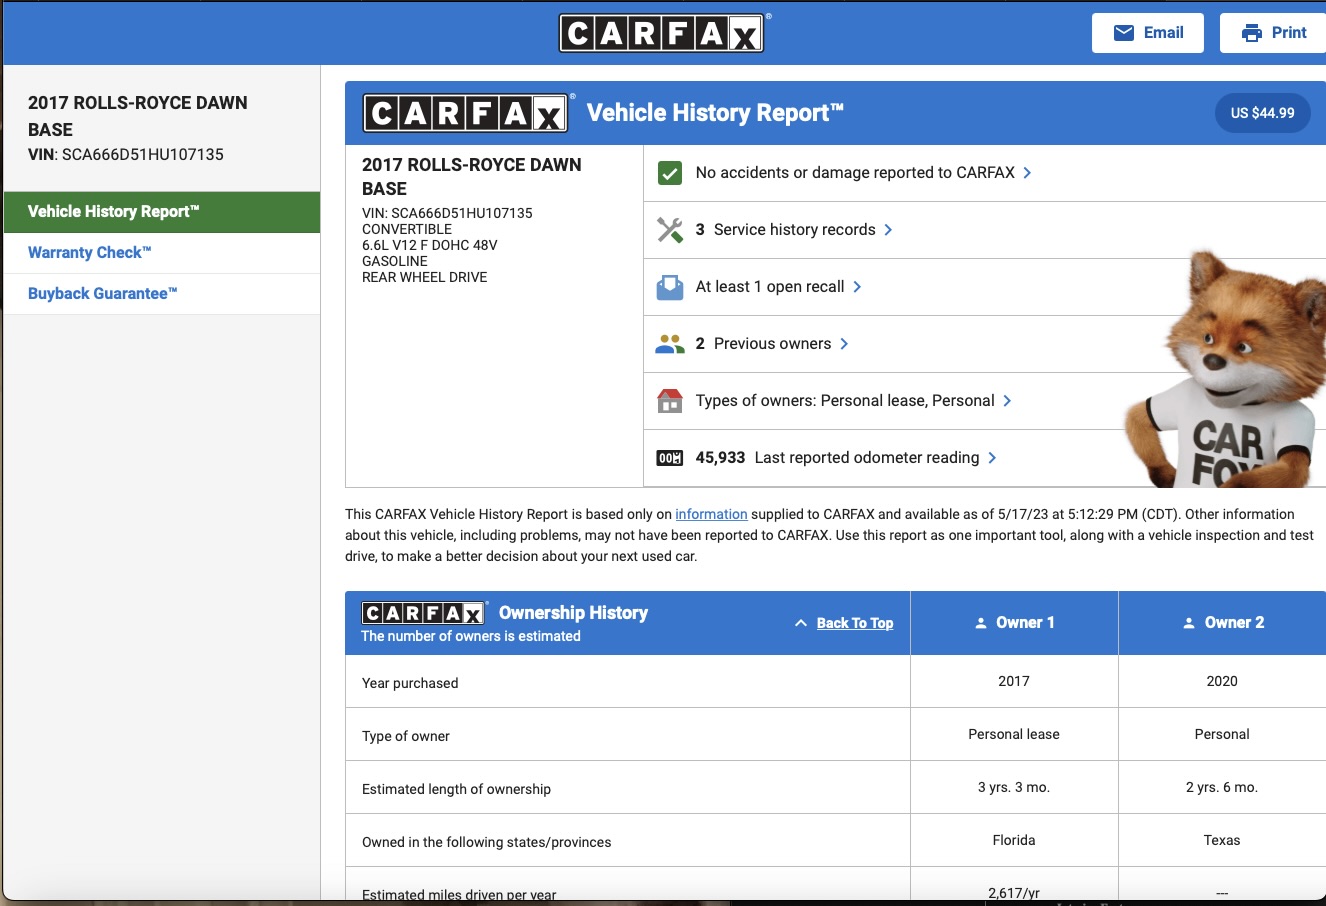
Task: Click the Owner 2 column header
Action: click(x=1222, y=623)
